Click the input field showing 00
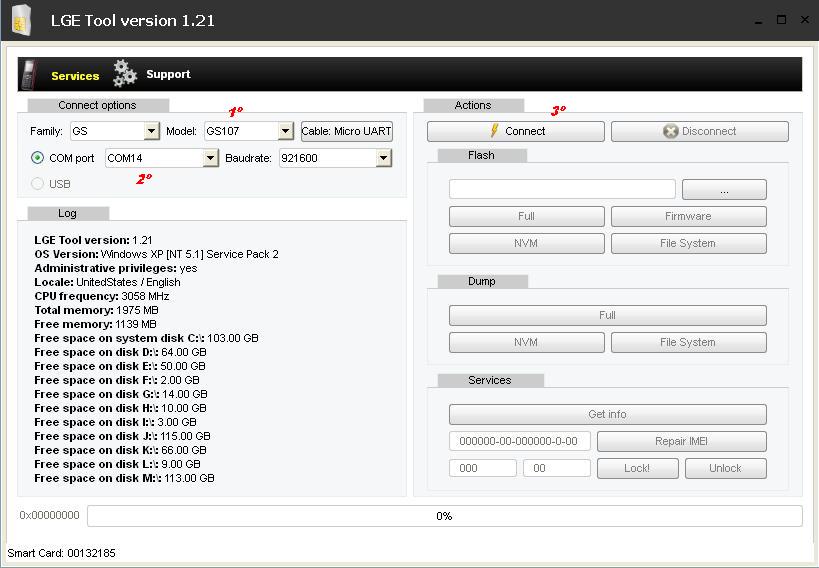This screenshot has width=819, height=568. pyautogui.click(x=557, y=468)
